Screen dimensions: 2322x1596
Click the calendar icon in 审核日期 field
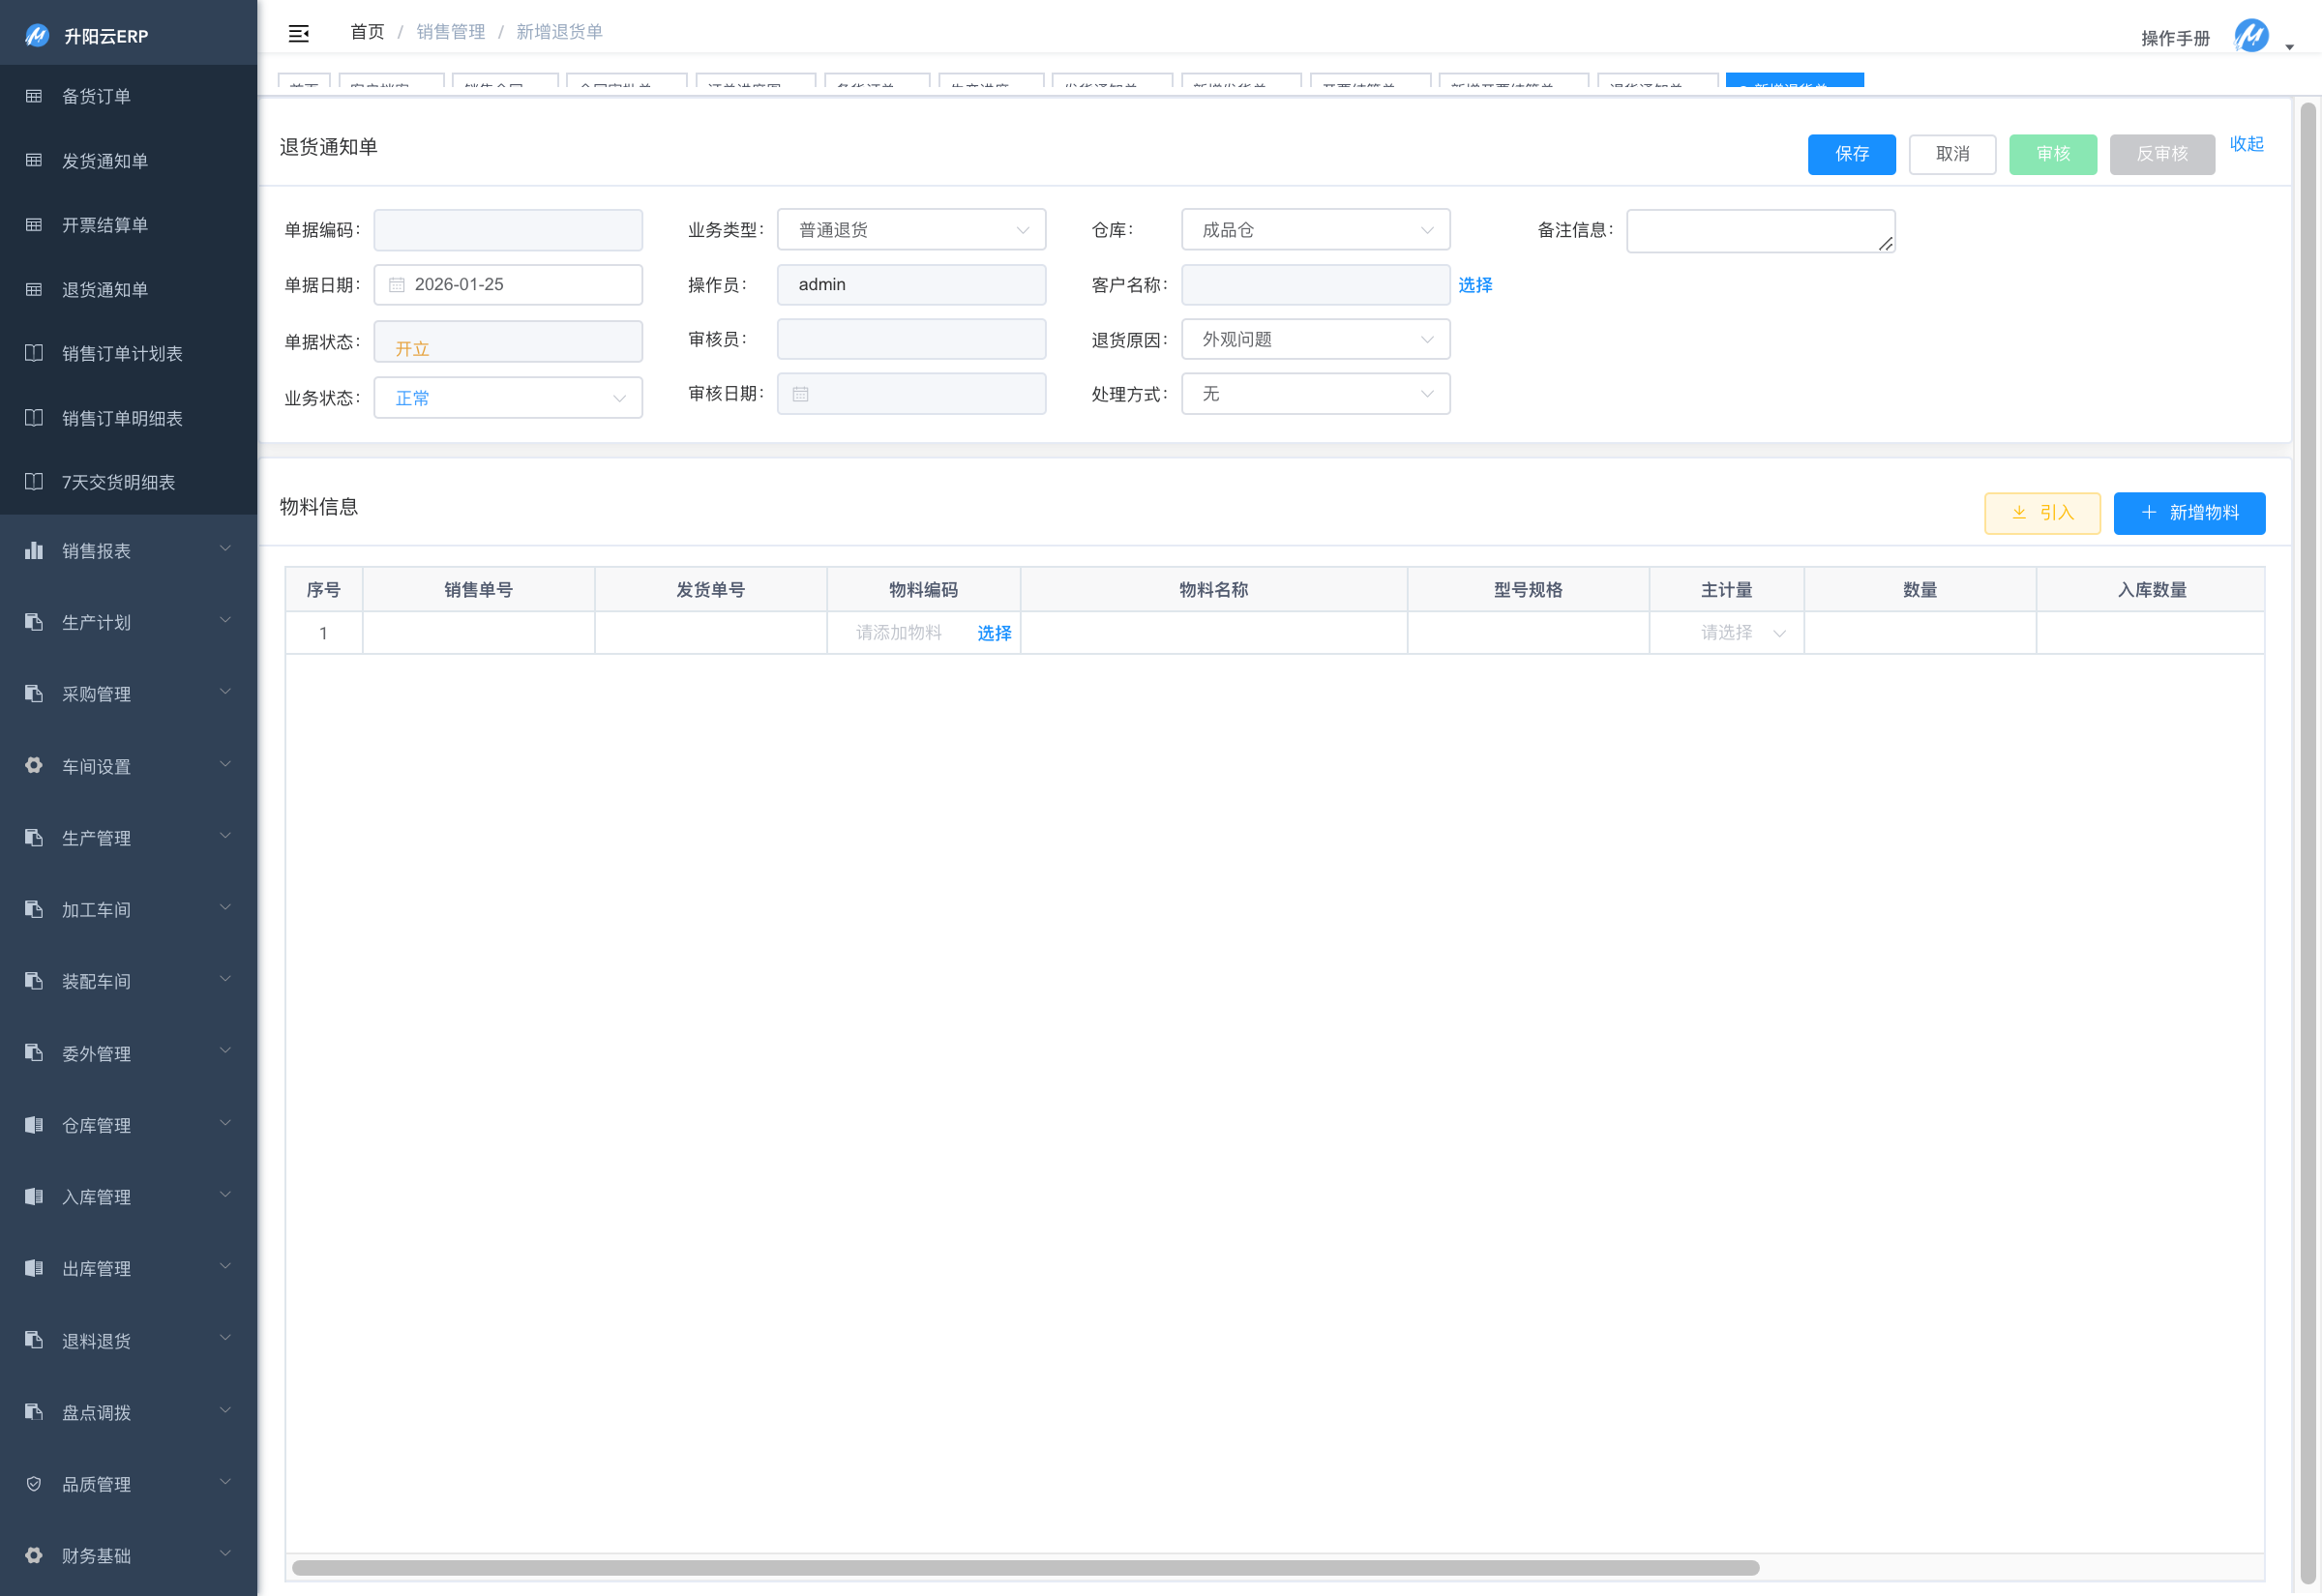800,394
